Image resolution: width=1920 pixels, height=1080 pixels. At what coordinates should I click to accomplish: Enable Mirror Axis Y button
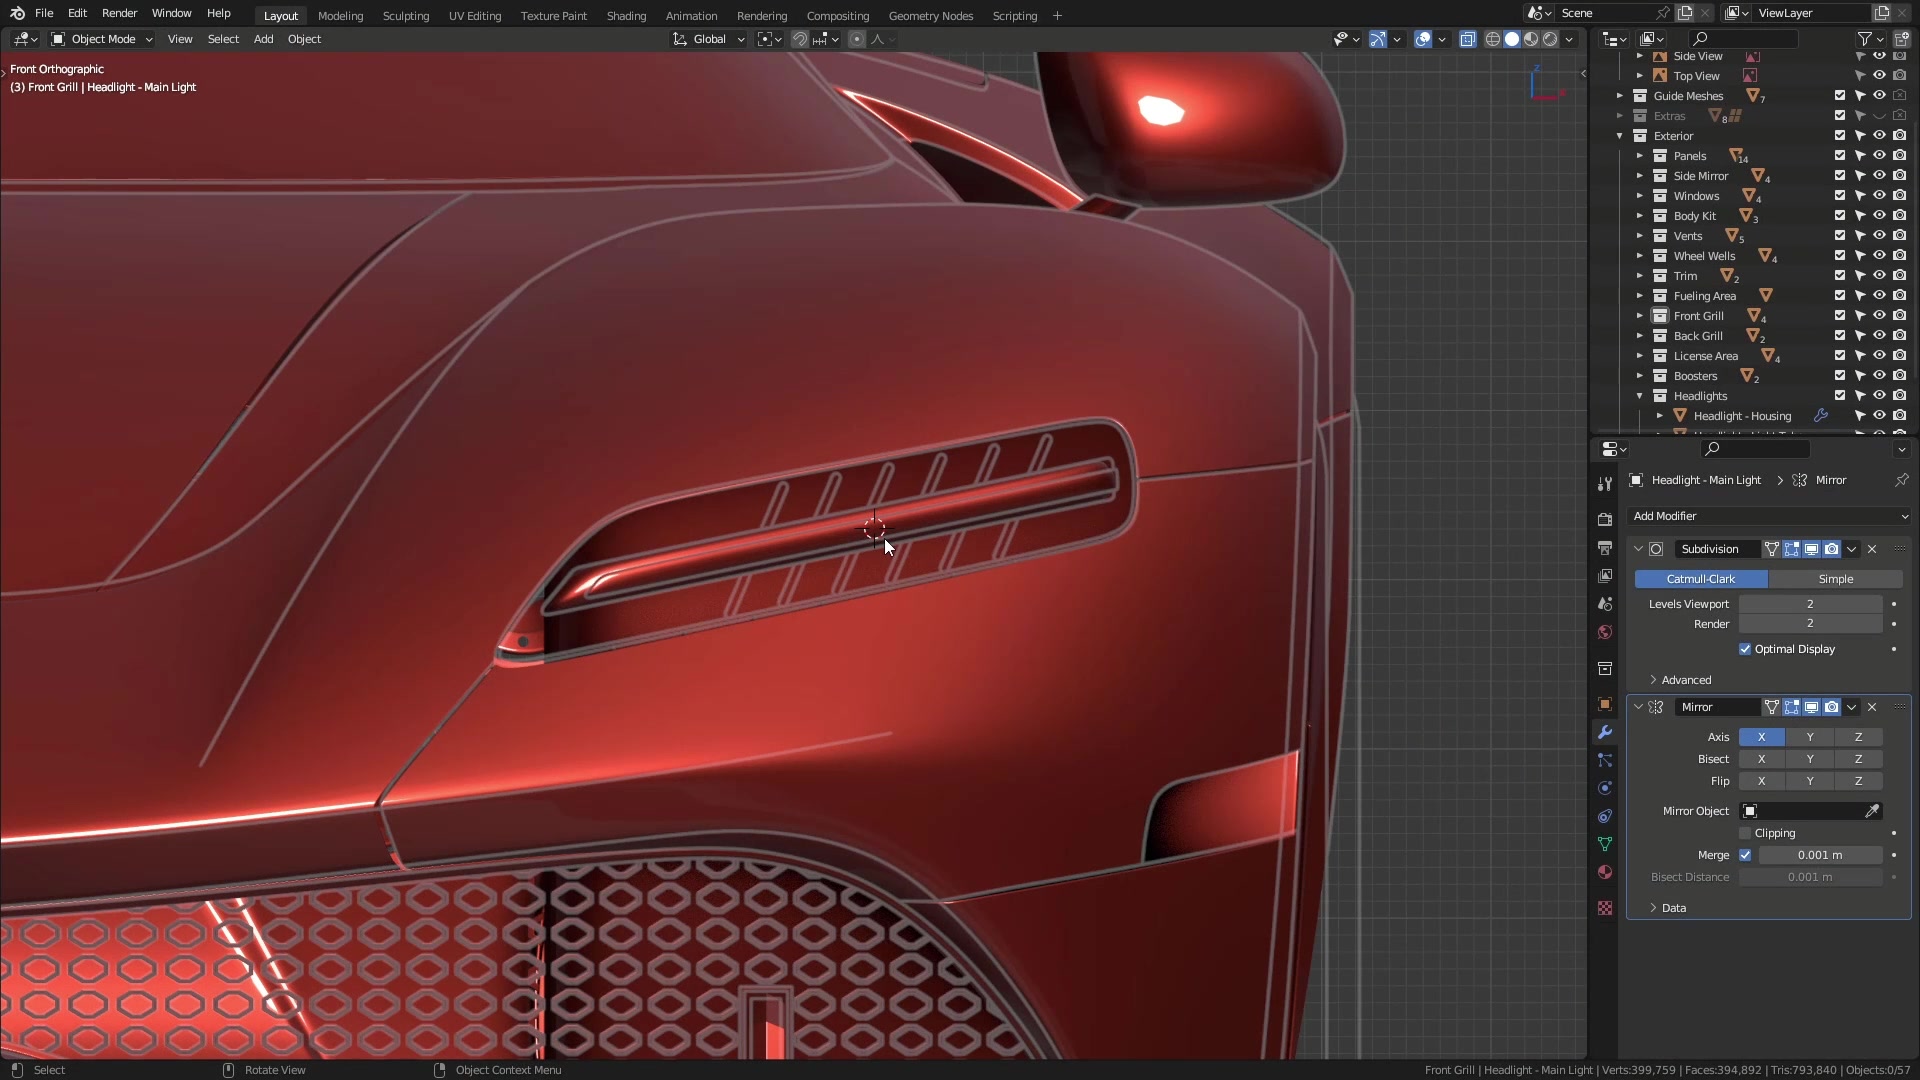click(1809, 737)
